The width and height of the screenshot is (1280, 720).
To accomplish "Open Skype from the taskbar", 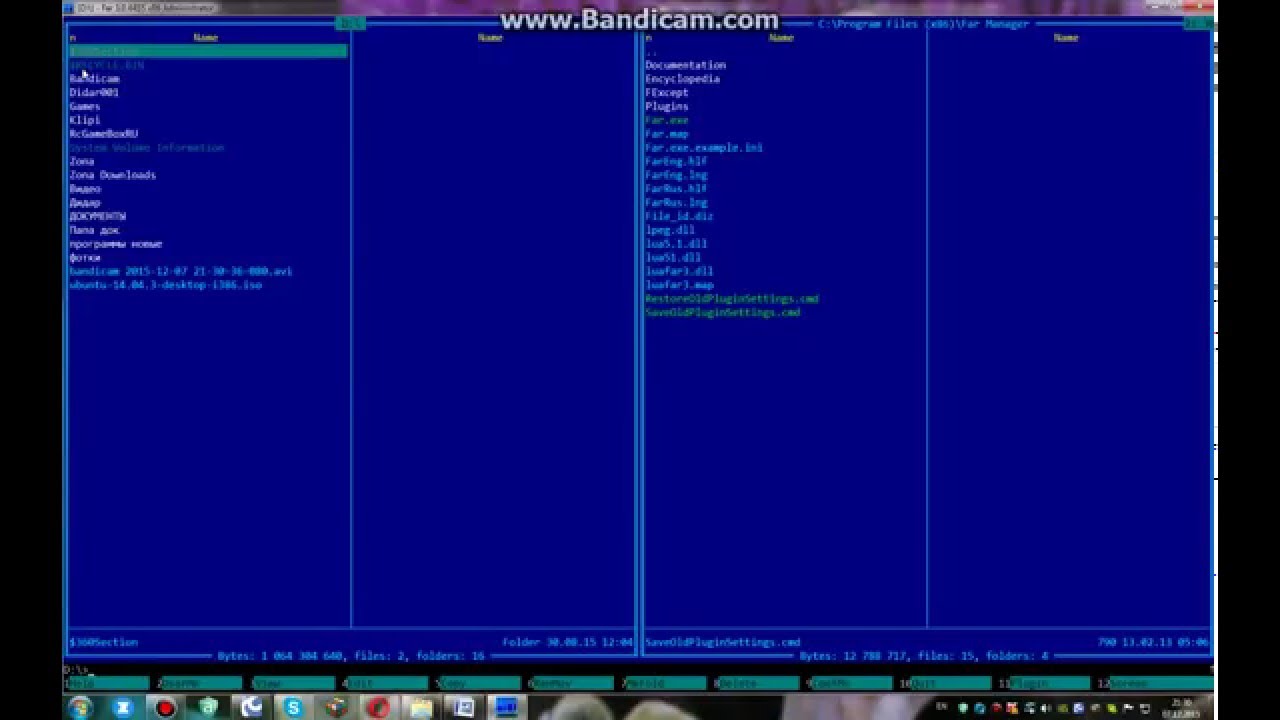I will tap(293, 708).
